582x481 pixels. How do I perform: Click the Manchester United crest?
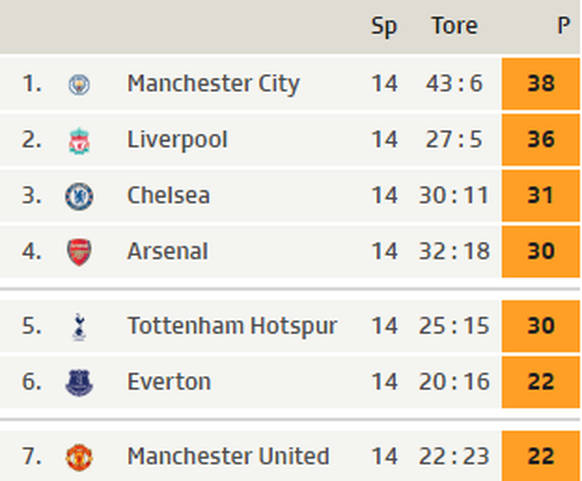[79, 457]
